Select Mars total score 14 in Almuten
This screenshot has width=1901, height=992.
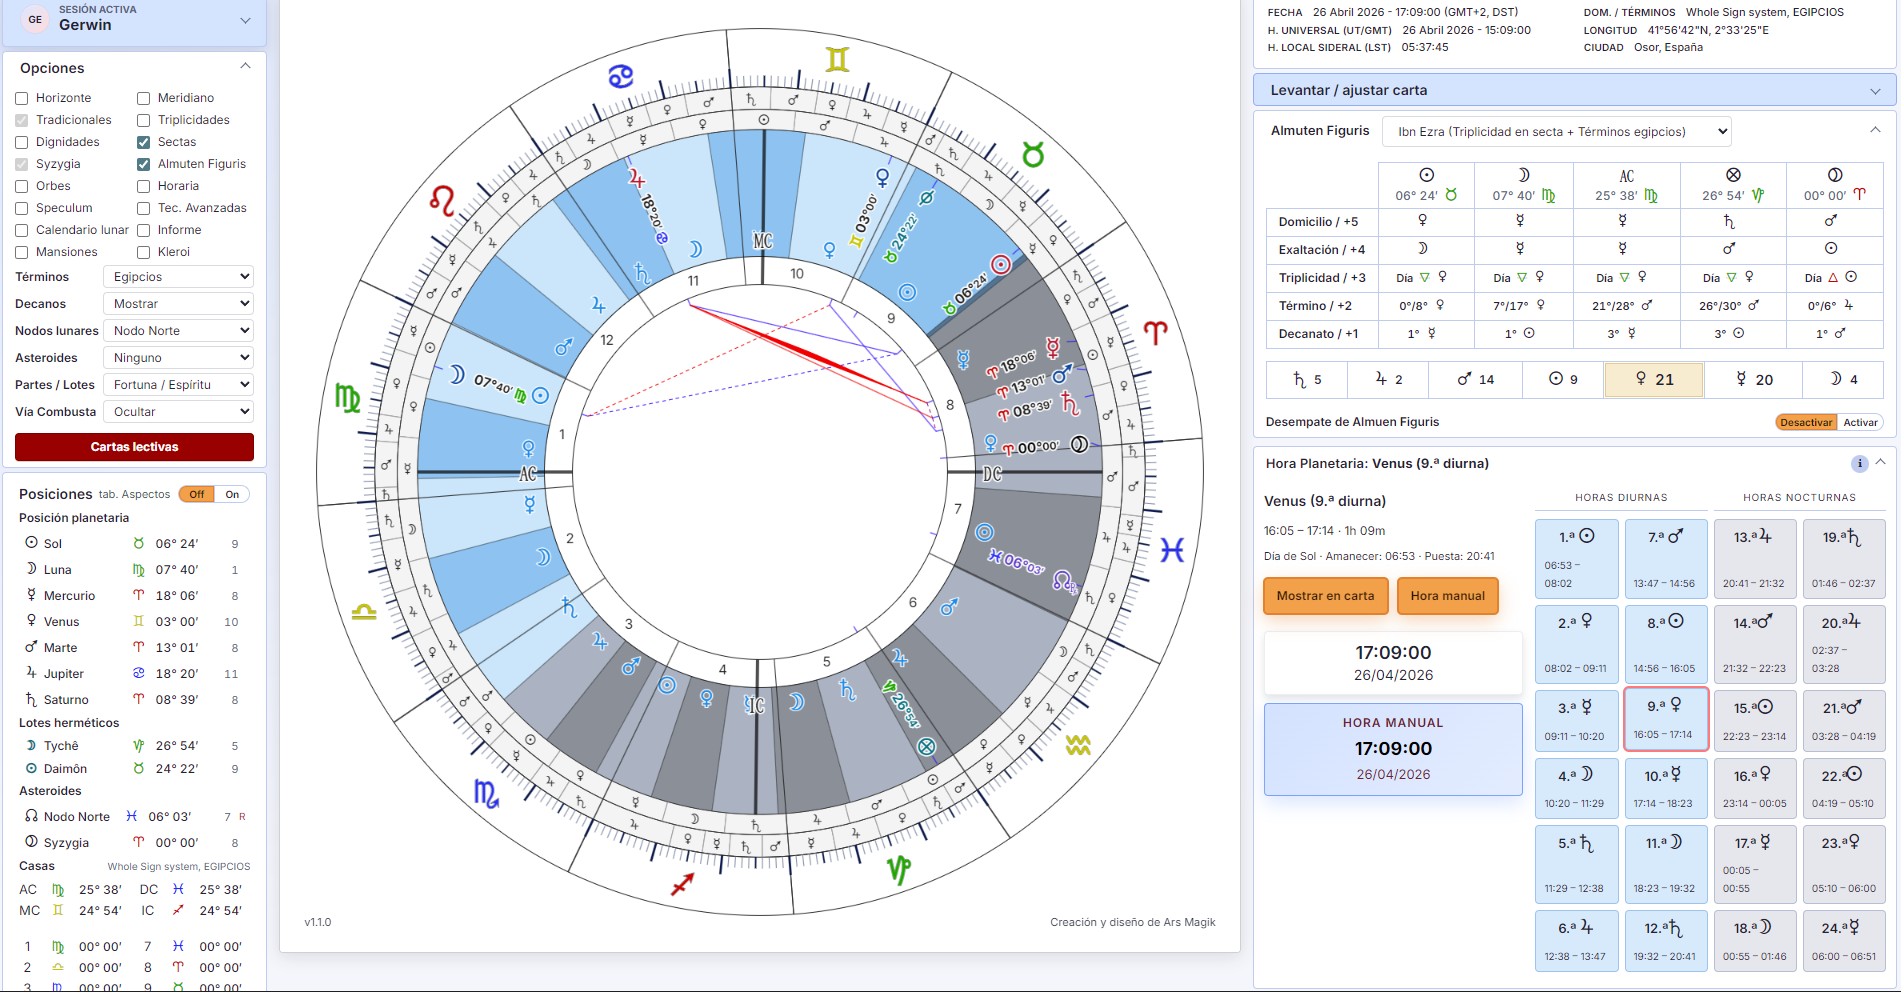[x=1475, y=379]
